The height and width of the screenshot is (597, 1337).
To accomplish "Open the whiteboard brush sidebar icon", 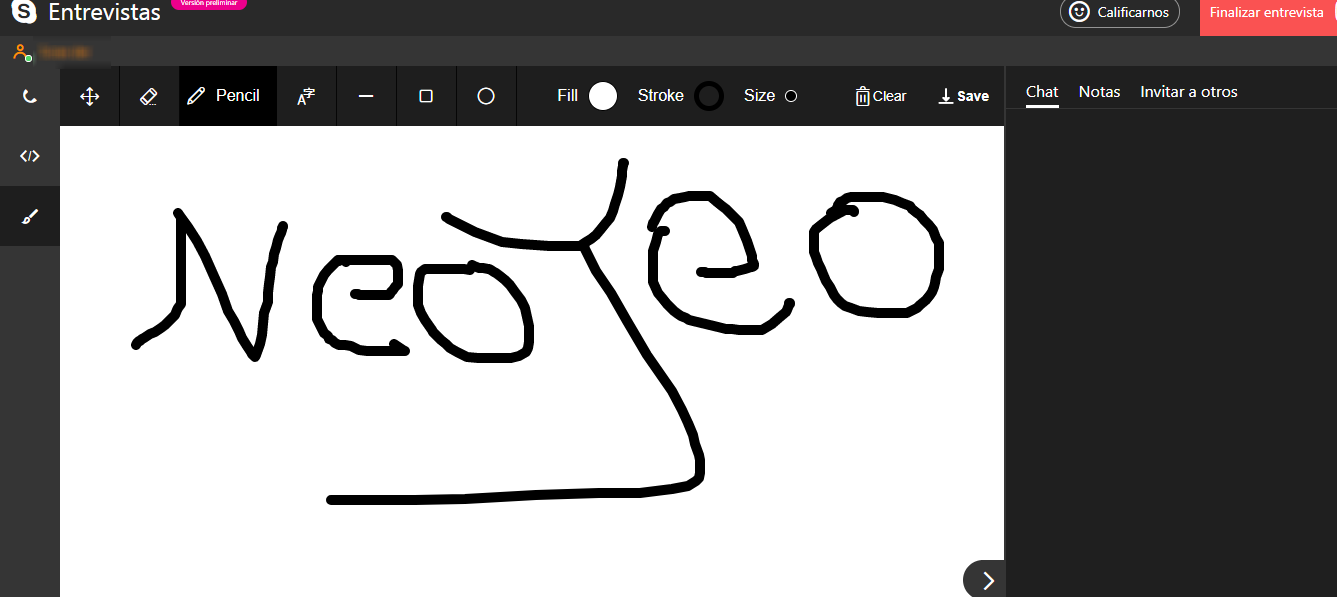I will click(x=30, y=216).
